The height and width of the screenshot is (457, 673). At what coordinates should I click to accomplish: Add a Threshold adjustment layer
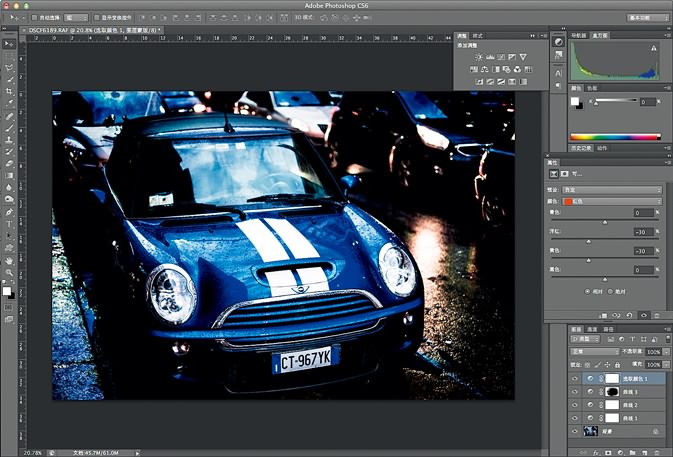pos(501,82)
